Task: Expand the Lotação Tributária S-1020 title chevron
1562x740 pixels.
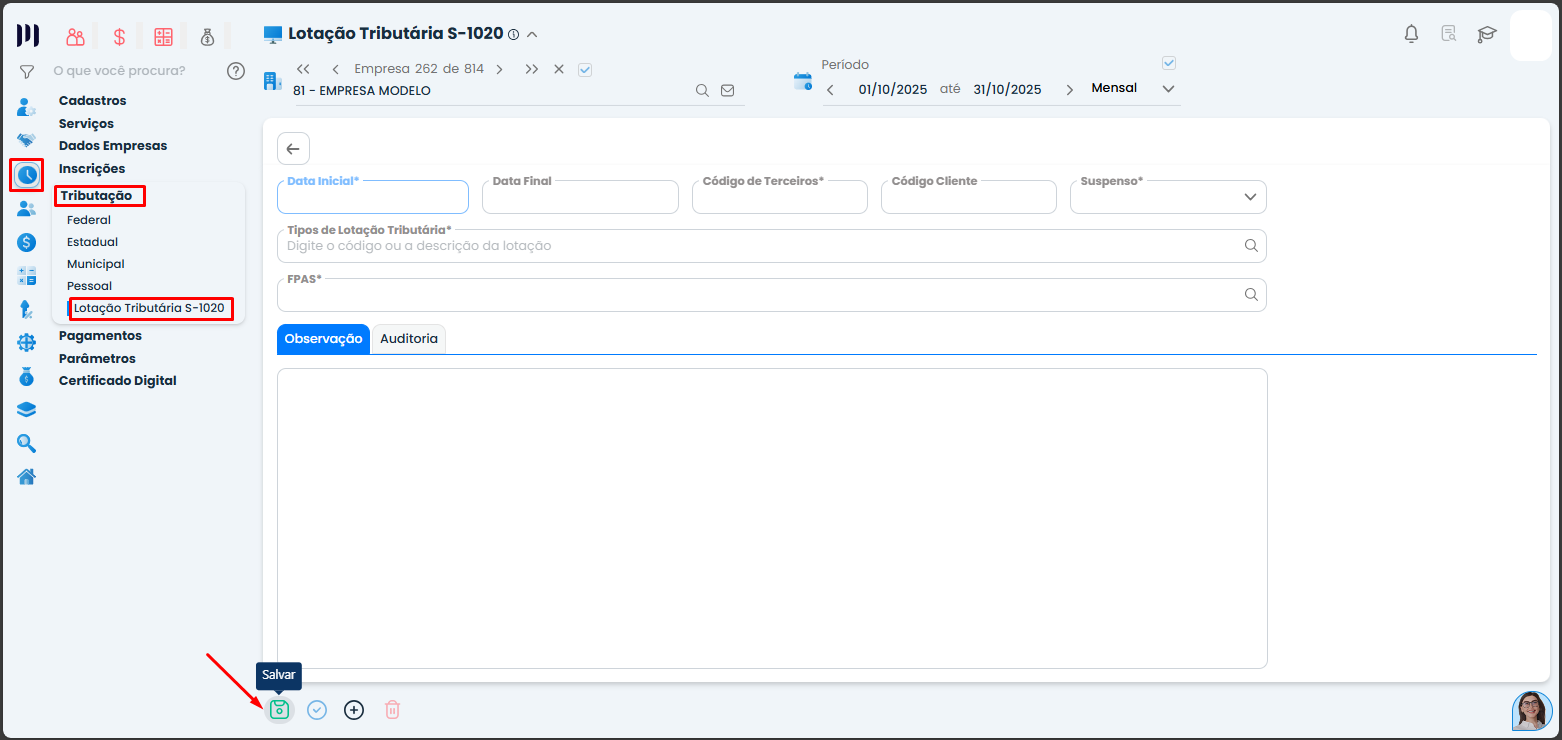Action: pyautogui.click(x=532, y=34)
